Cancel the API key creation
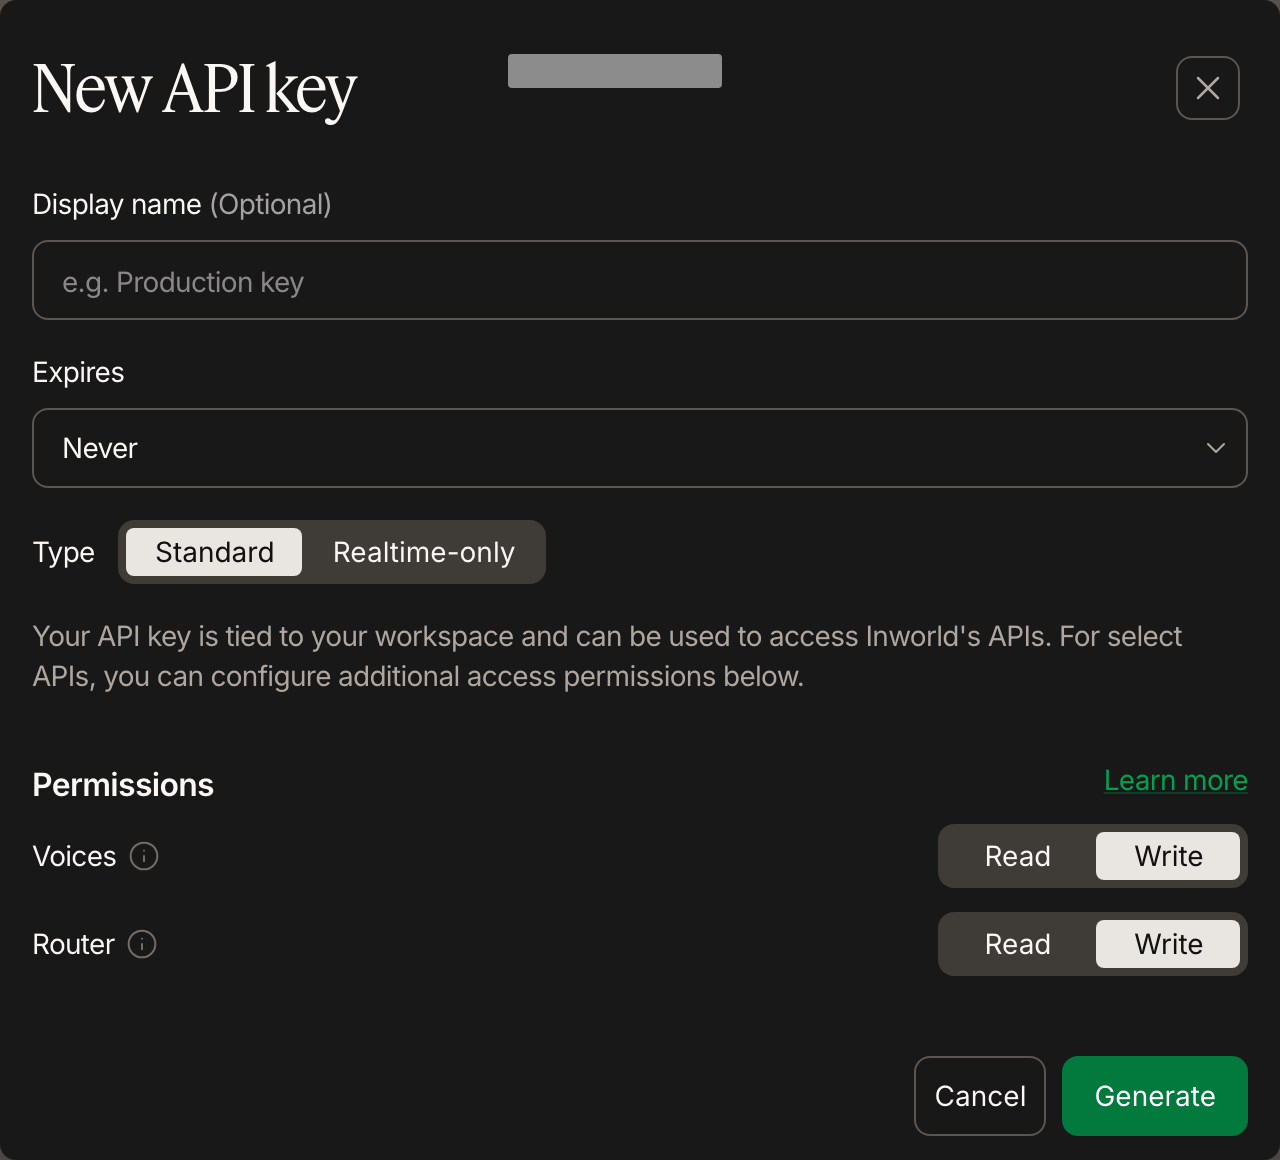 click(x=980, y=1096)
